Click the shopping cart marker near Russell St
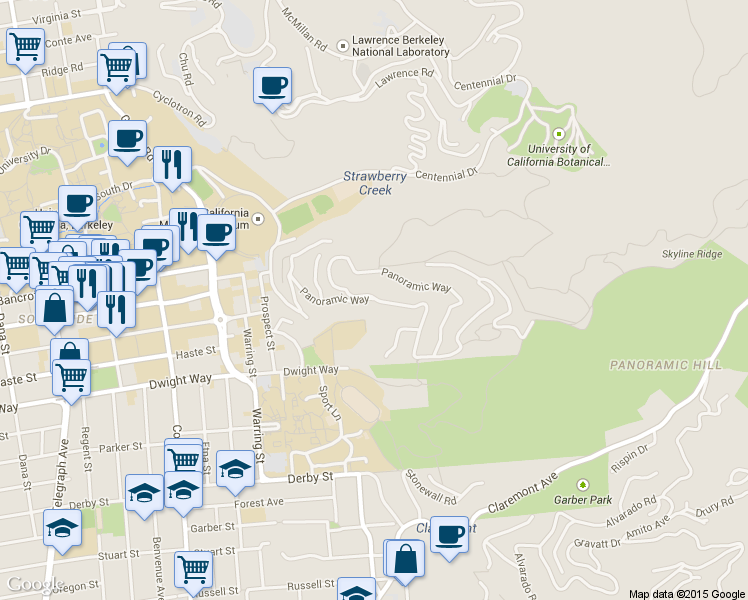The image size is (748, 600). (x=193, y=573)
